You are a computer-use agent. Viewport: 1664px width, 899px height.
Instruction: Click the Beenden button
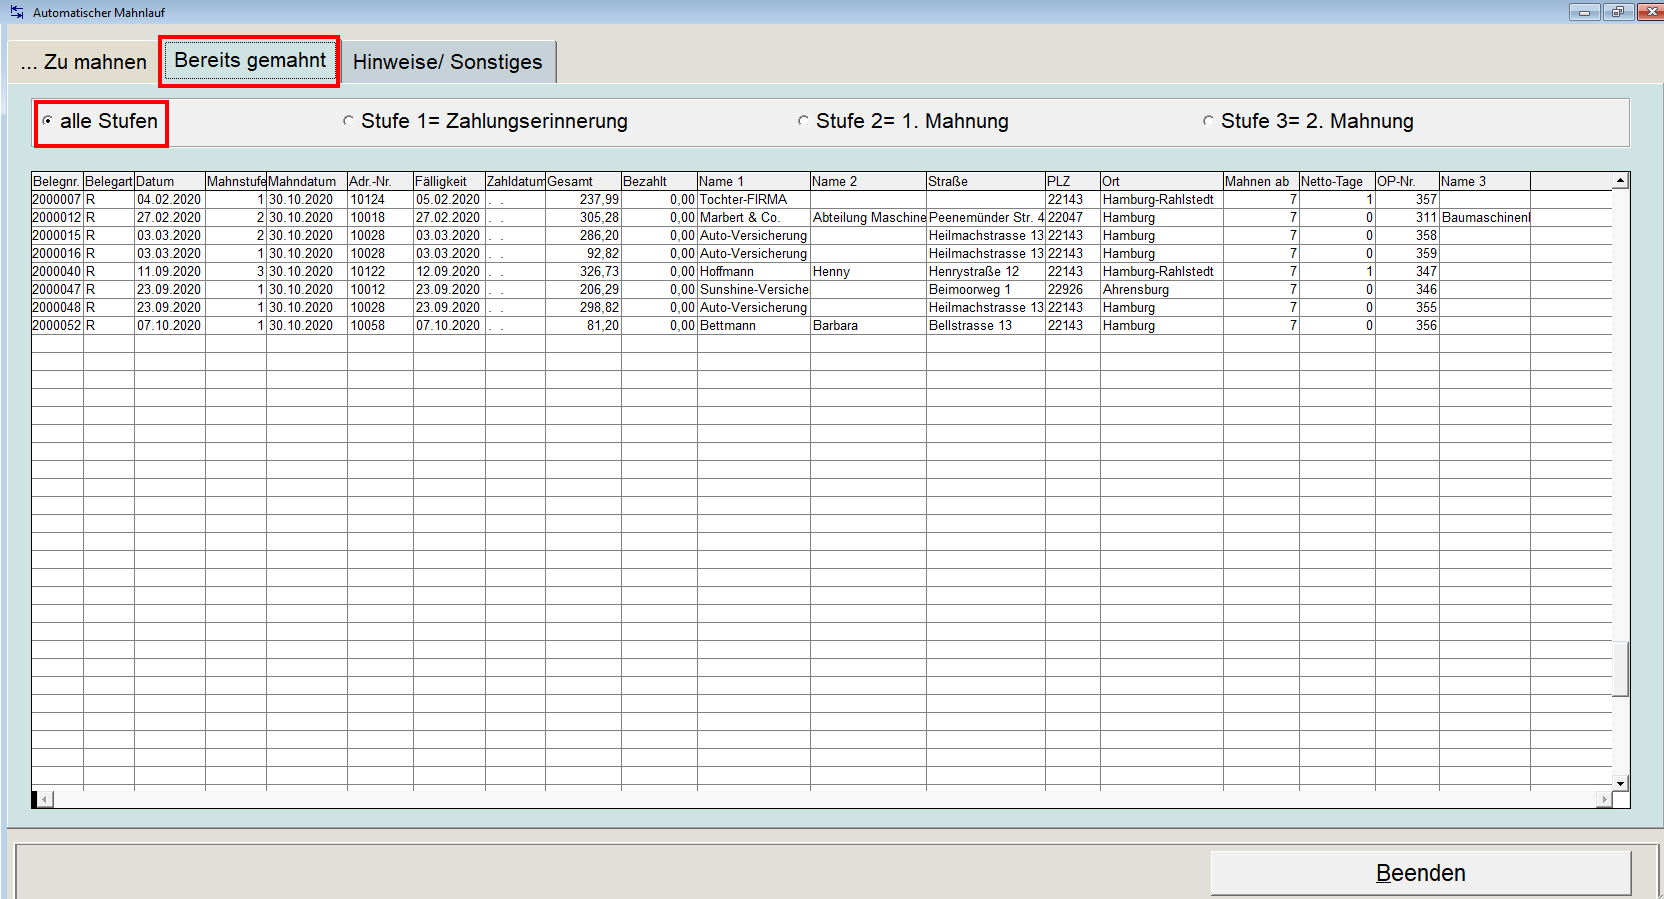click(x=1420, y=873)
